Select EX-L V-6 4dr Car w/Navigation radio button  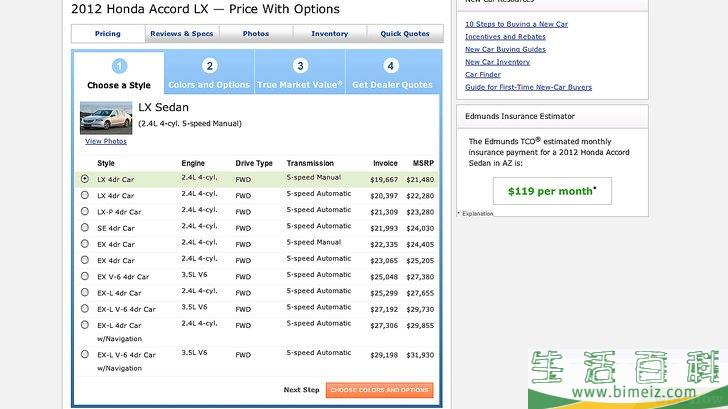tap(84, 354)
